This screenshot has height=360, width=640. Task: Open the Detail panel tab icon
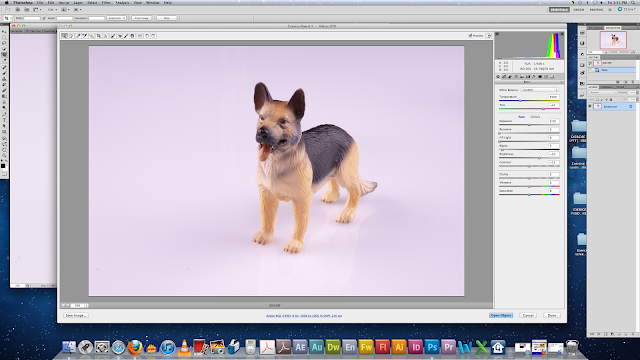(510, 77)
